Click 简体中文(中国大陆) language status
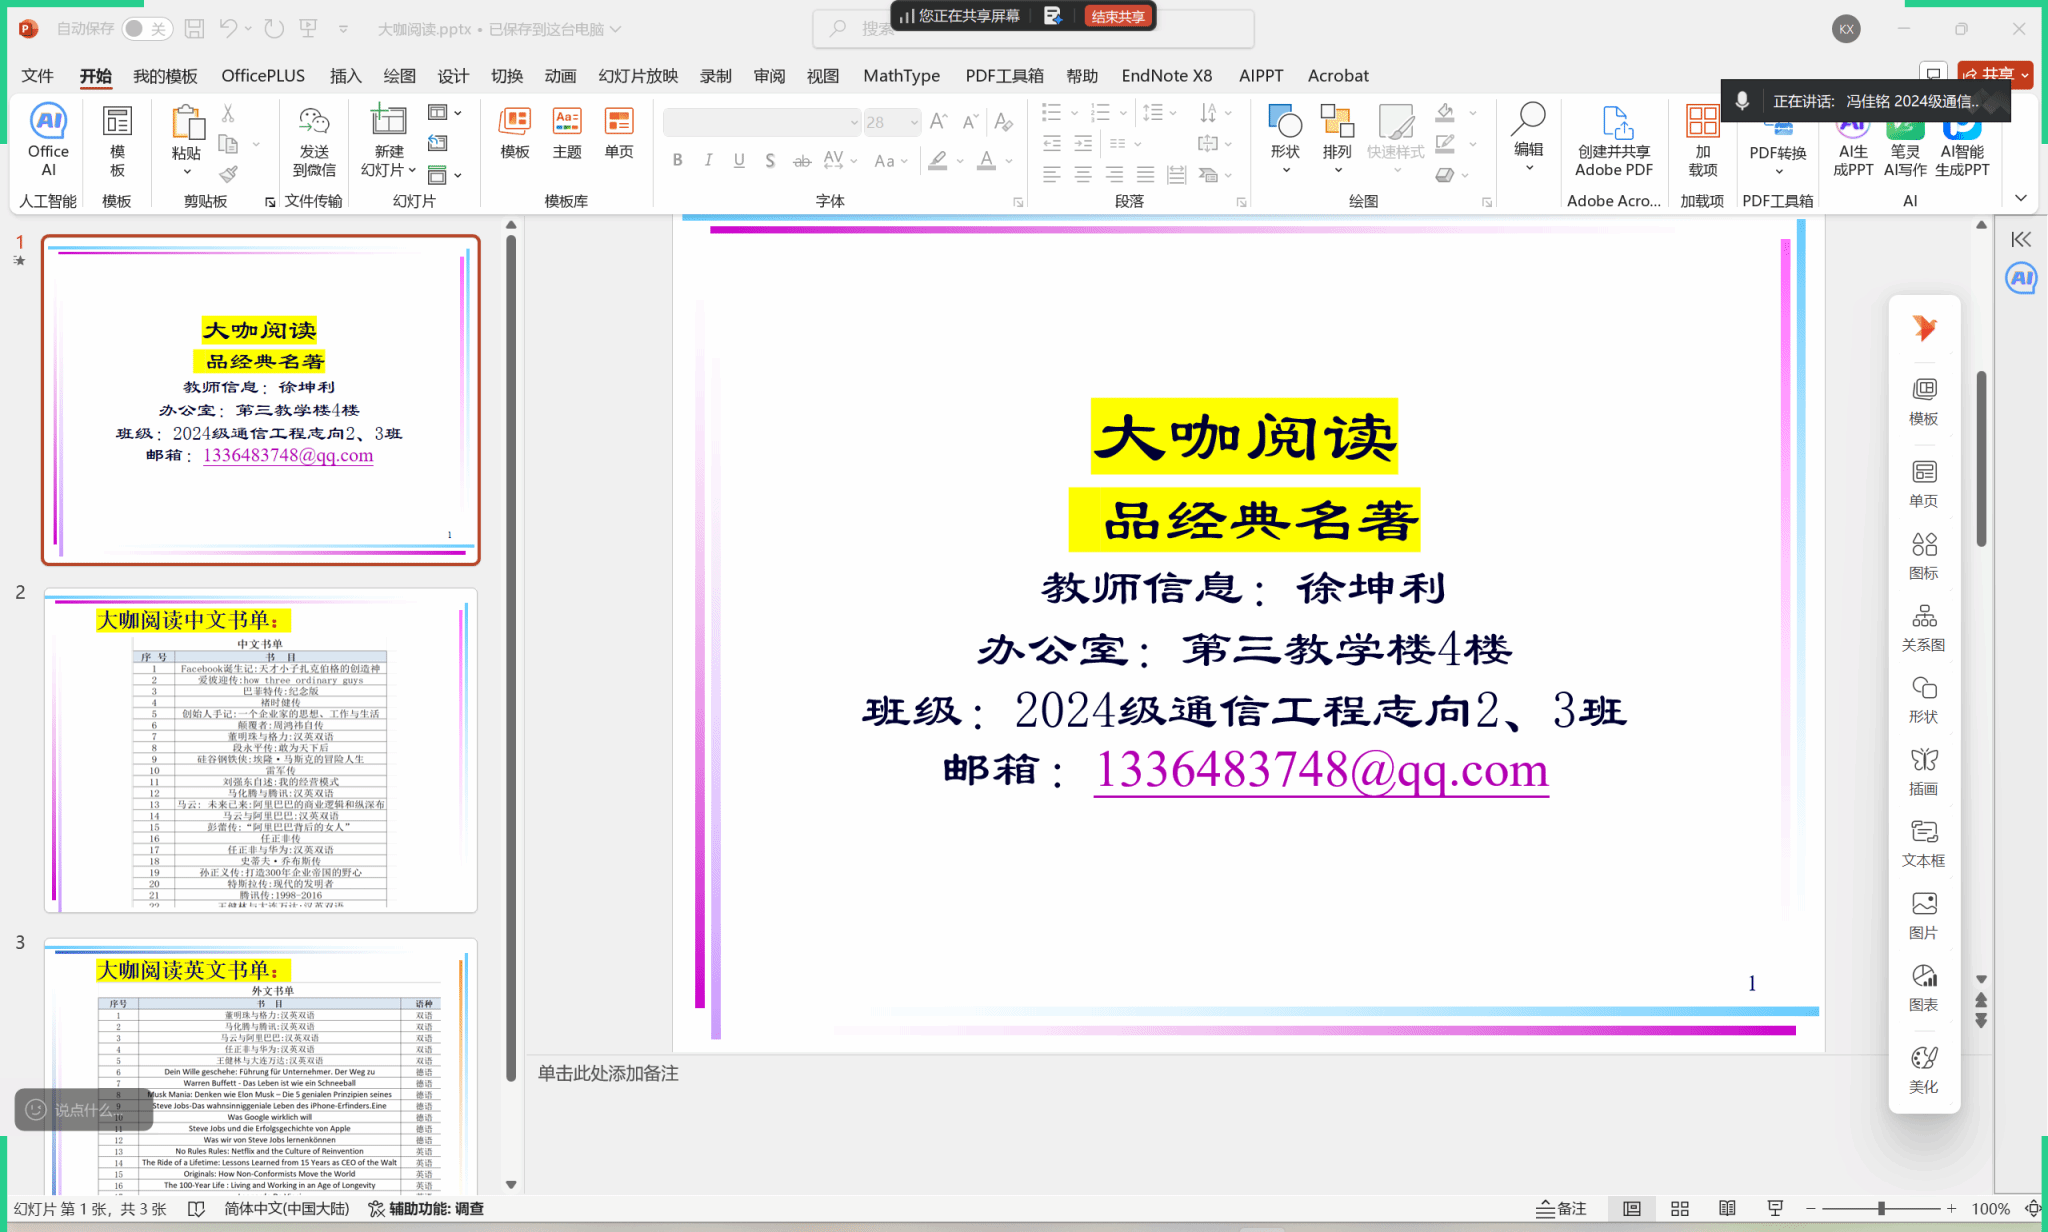 click(286, 1208)
